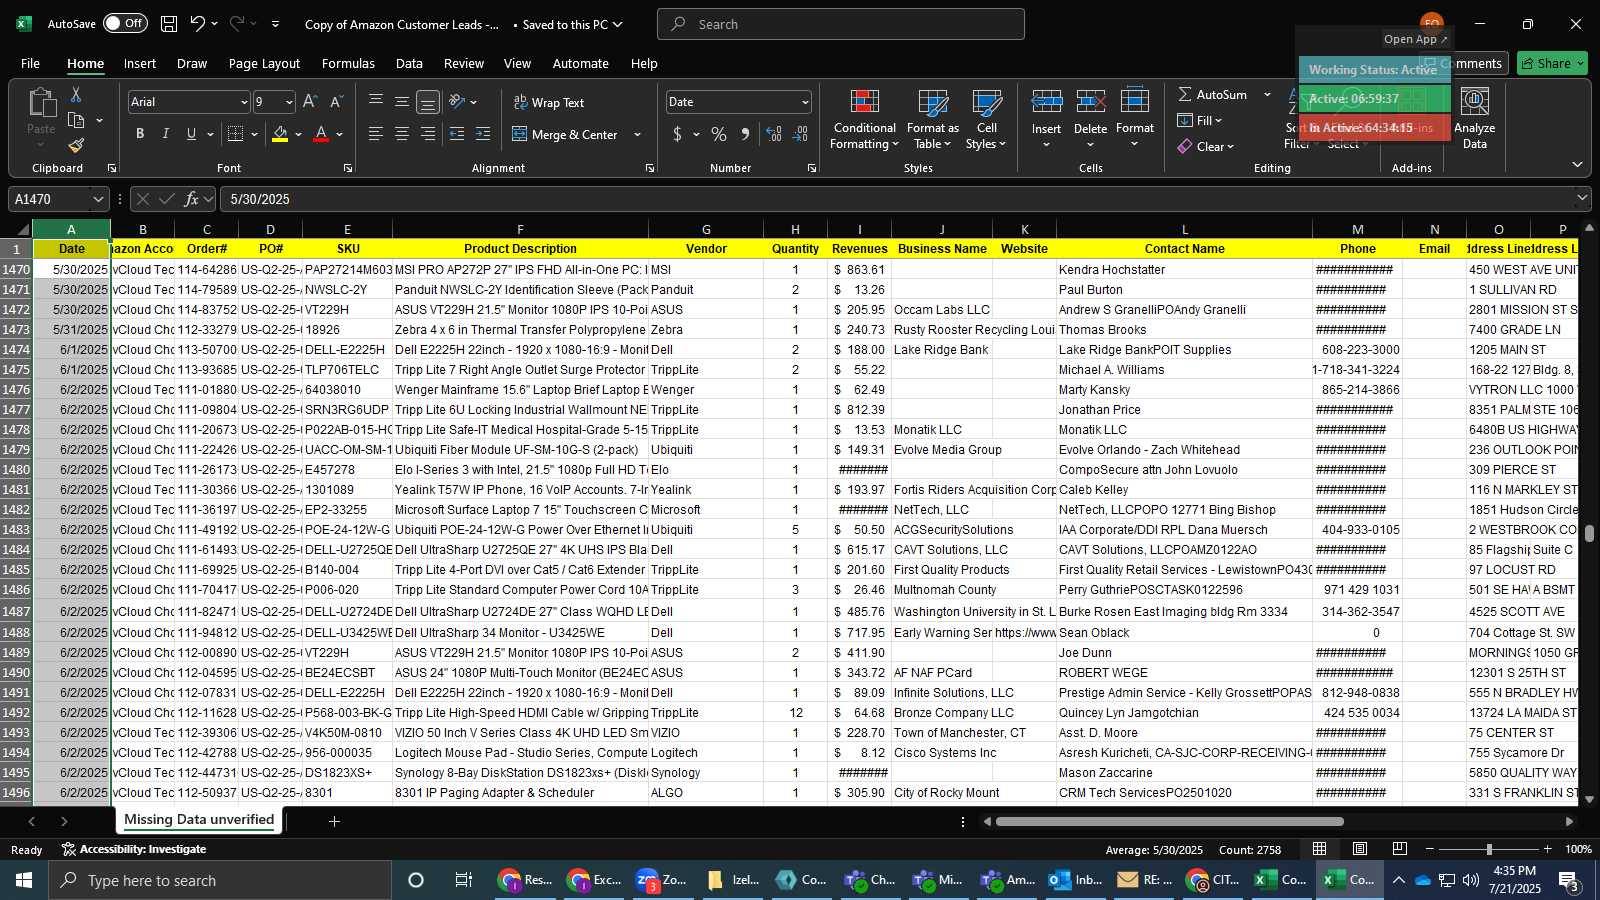Click in the Search box
The width and height of the screenshot is (1600, 900).
tap(841, 24)
